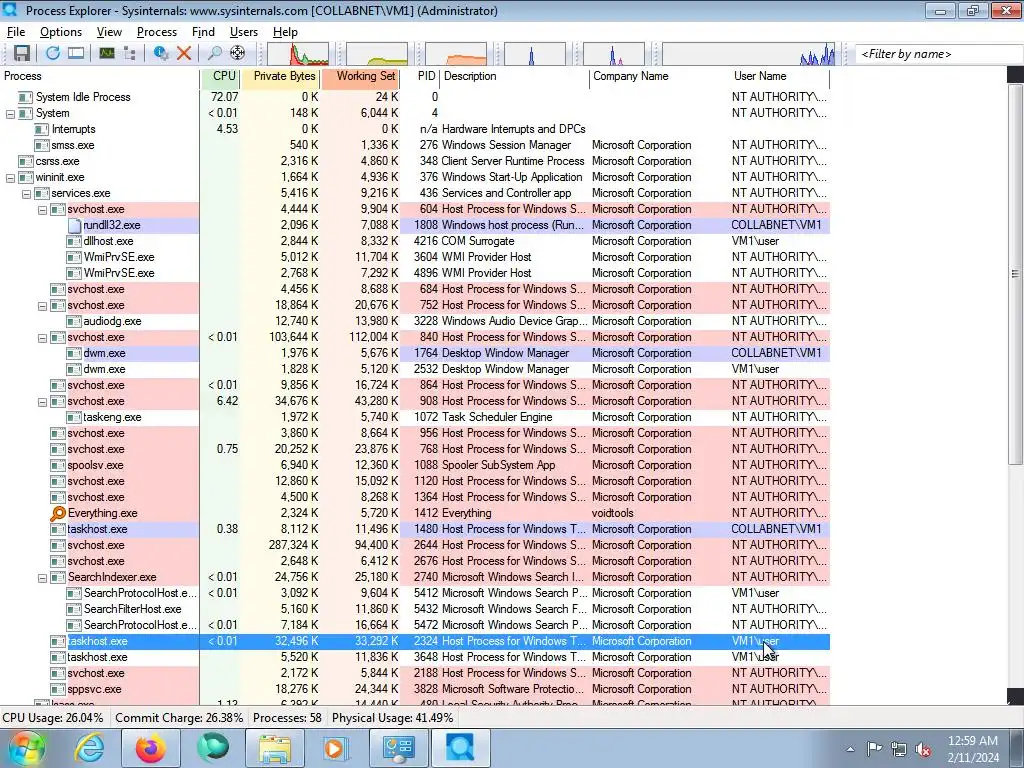Open Find handle or DLL magnifier icon

(214, 54)
